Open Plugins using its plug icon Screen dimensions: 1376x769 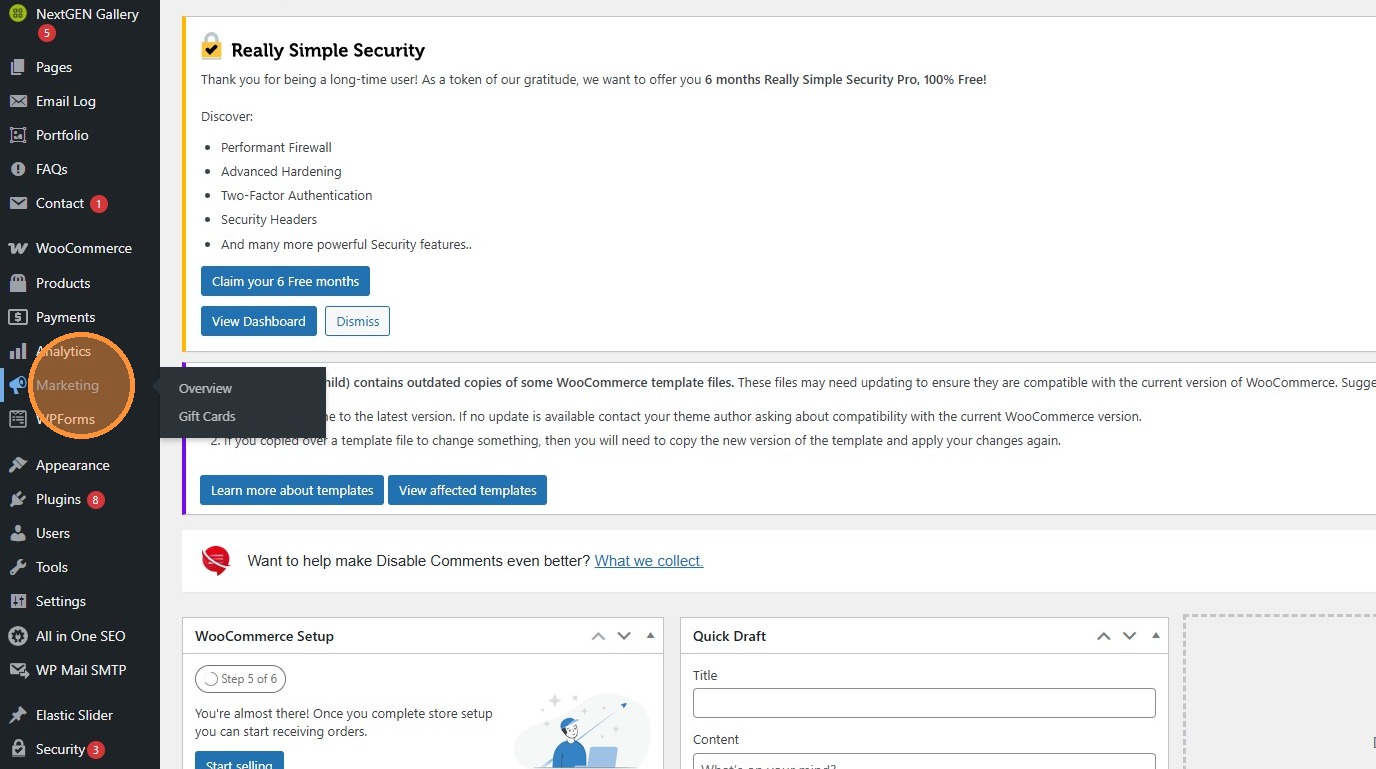click(17, 499)
